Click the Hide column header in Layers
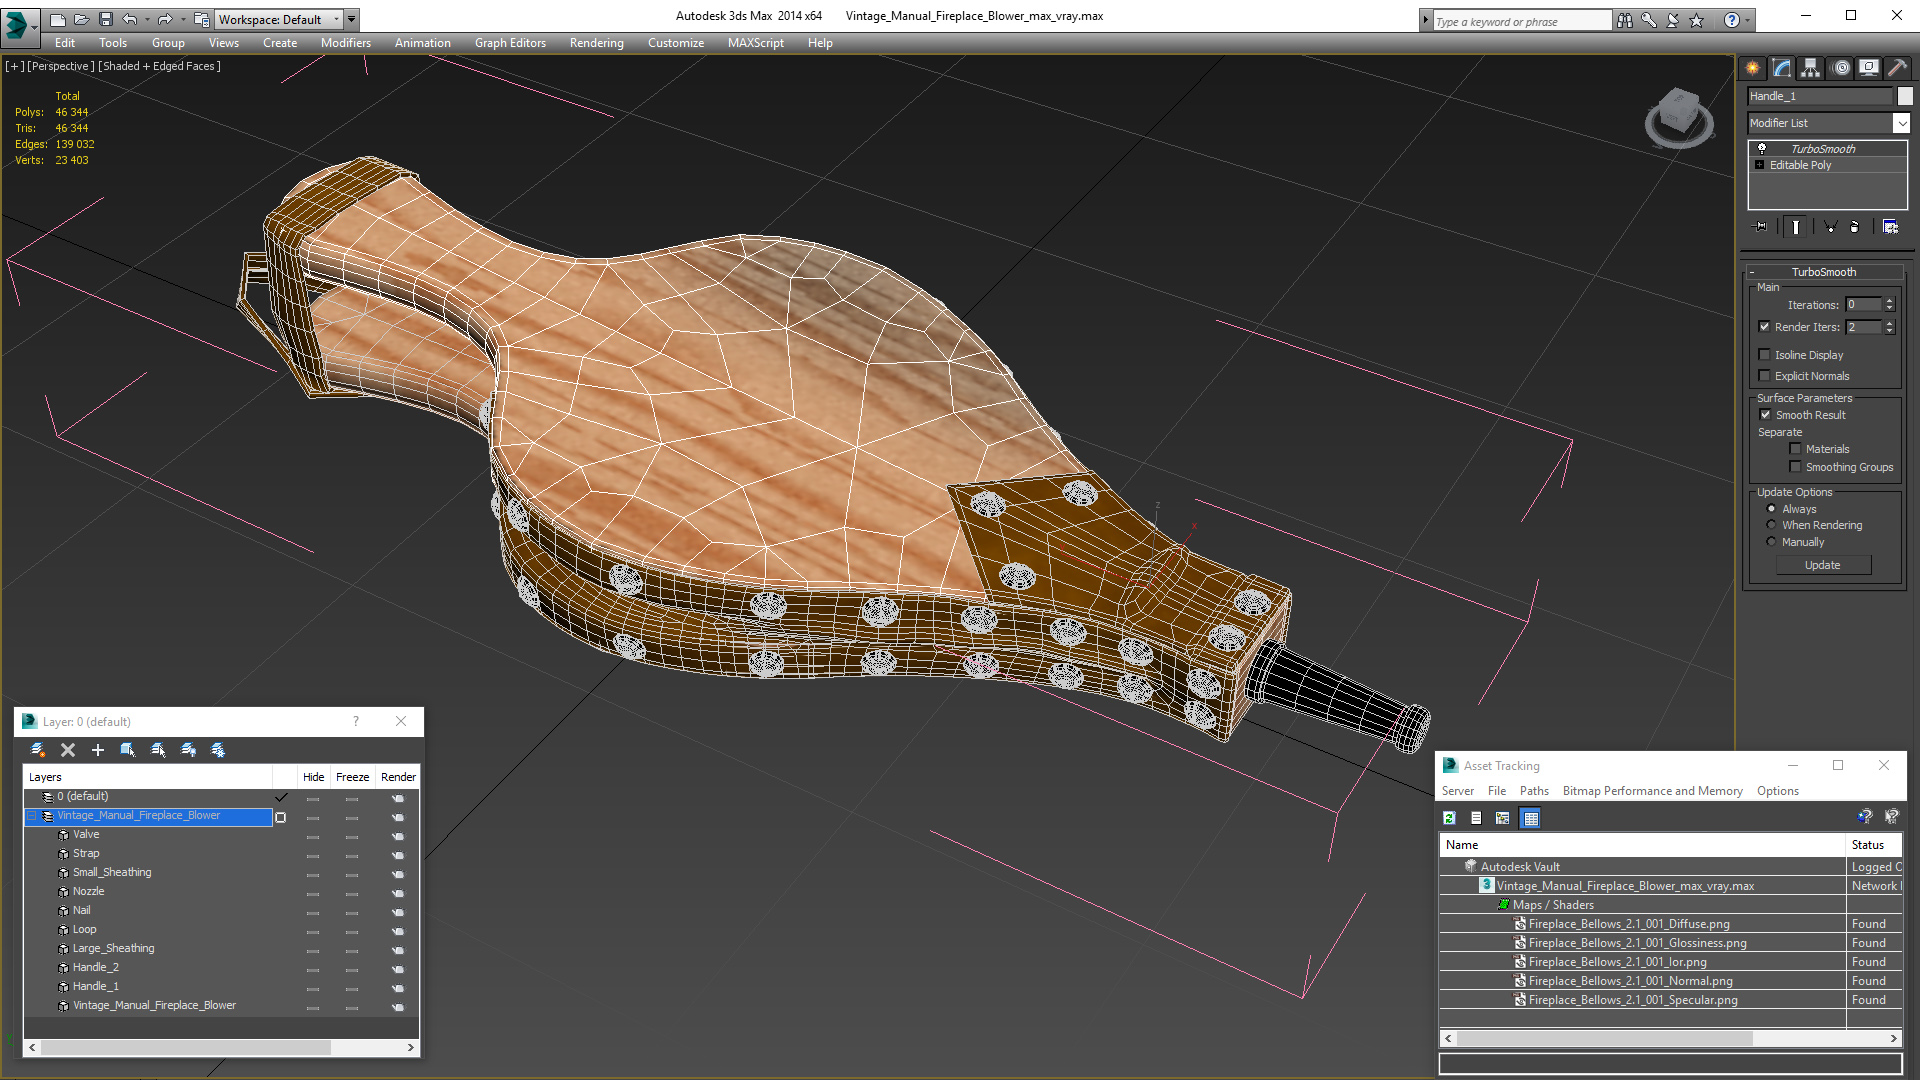1920x1080 pixels. pos(314,777)
